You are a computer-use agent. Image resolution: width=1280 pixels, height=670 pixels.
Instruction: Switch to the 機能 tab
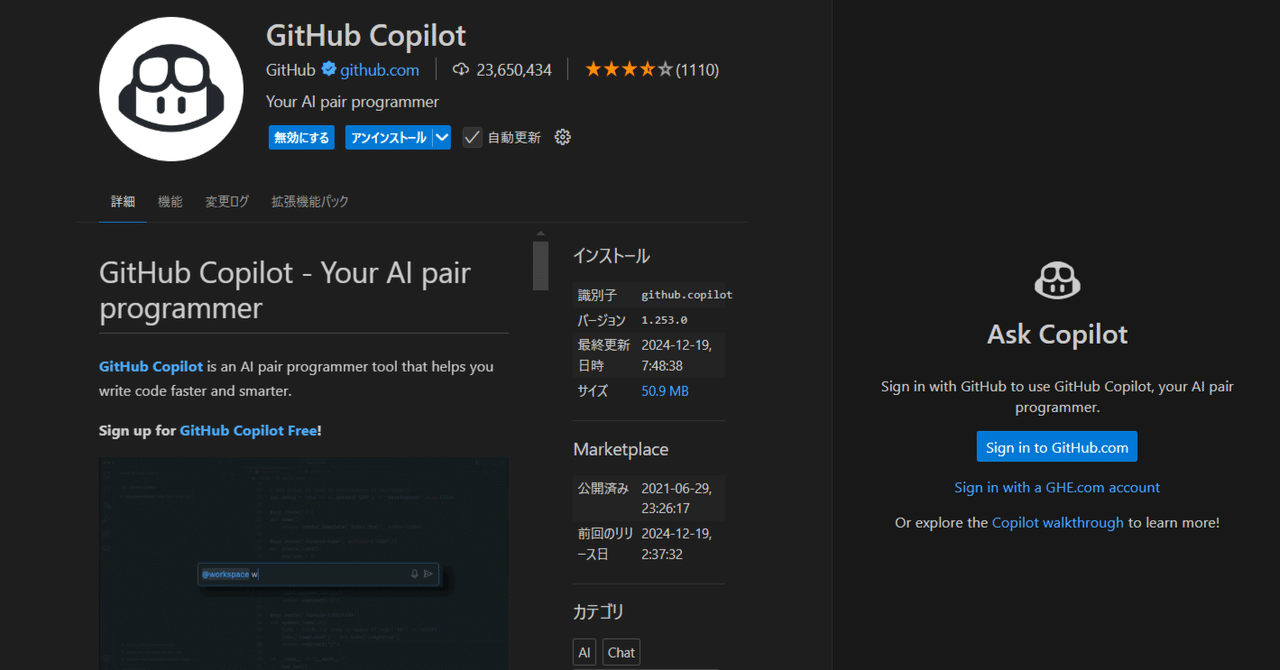(170, 201)
